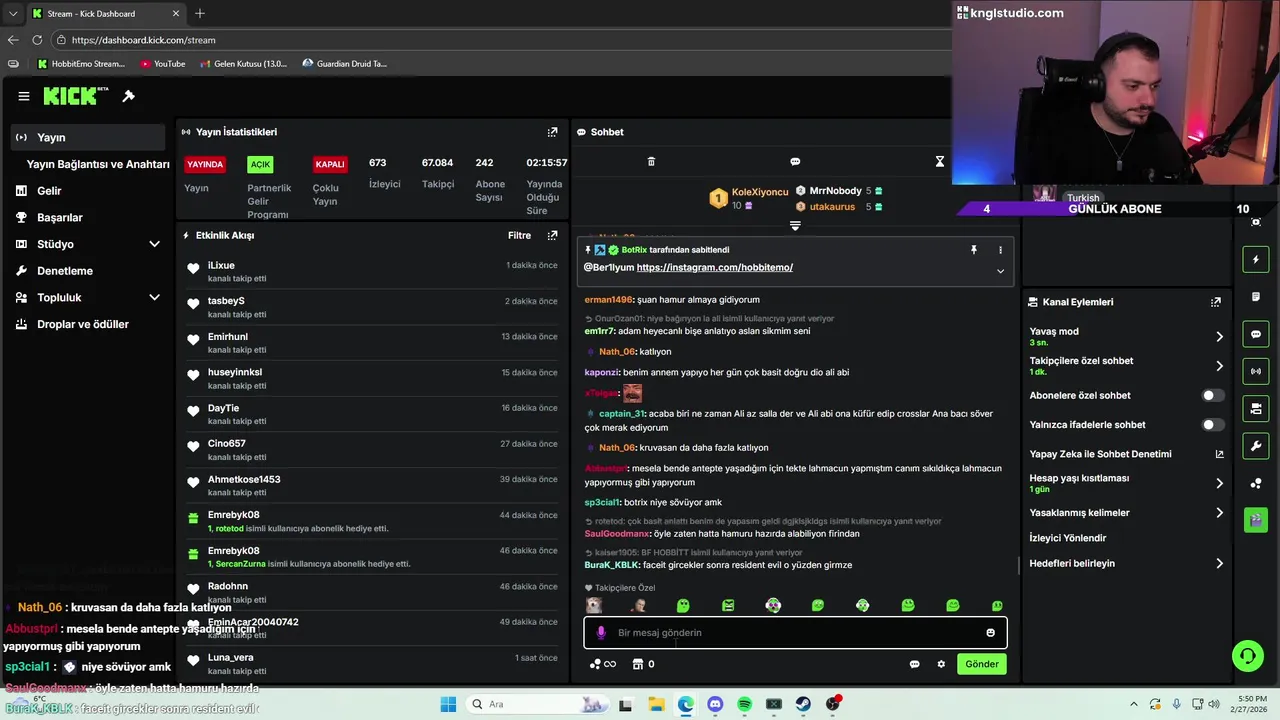Screen dimensions: 1280x720
Task: Open the instagram.com/hobbitemo link
Action: click(x=715, y=268)
